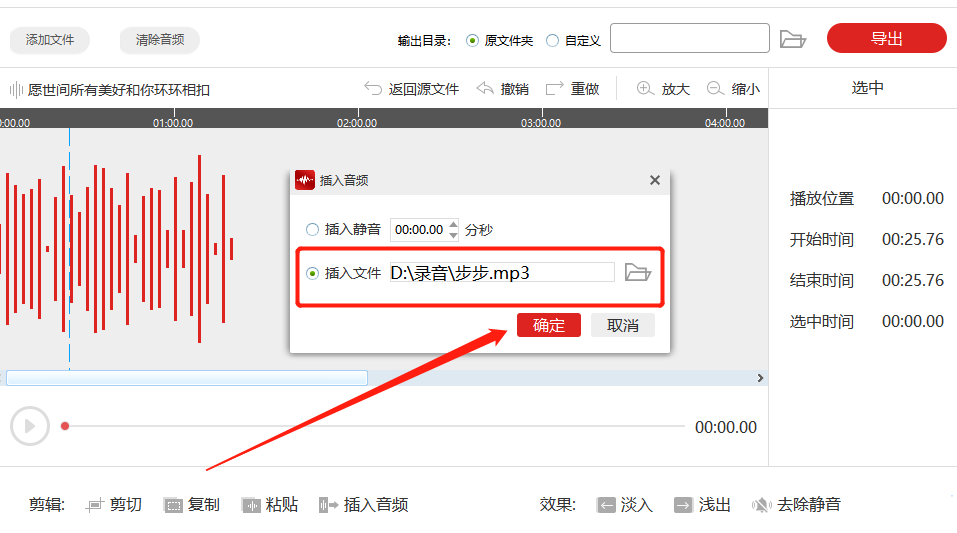This screenshot has height=533, width=957.
Task: Zoom out with 缩小 magnifier icon
Action: (715, 89)
